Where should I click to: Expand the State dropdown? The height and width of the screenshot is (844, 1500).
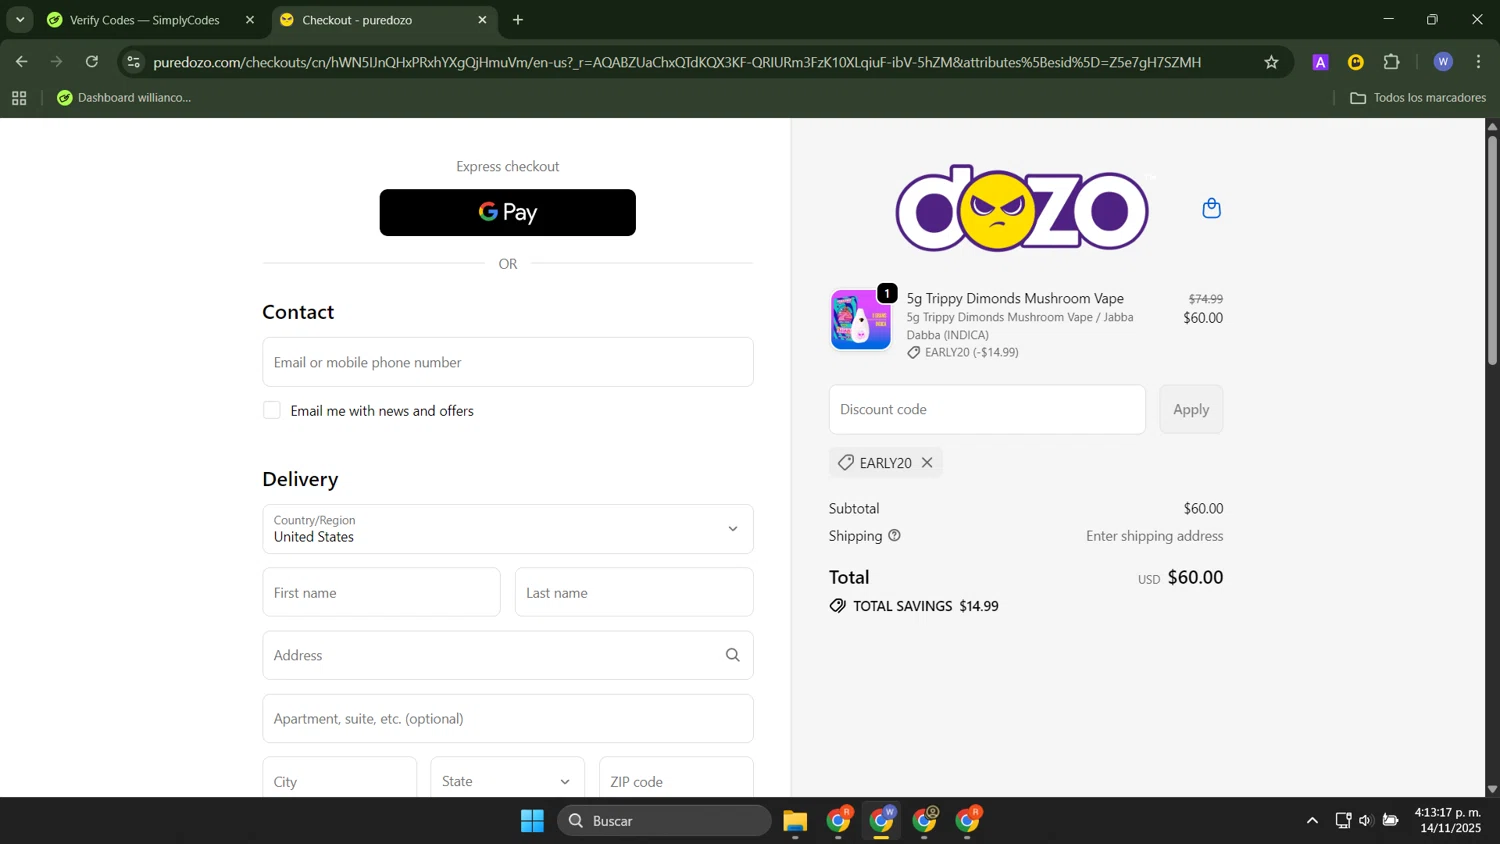(x=507, y=781)
